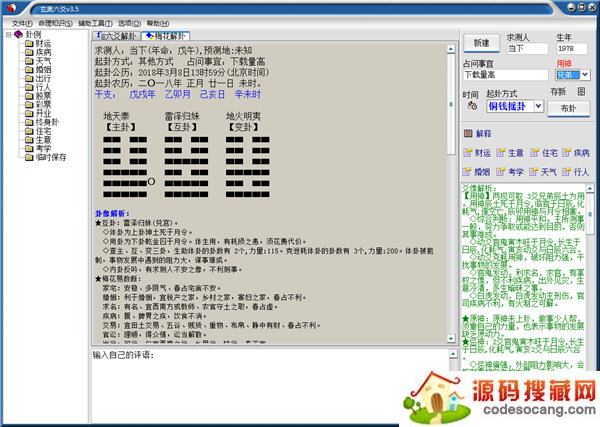Click the green explanation panel scroll up arrow
The width and height of the screenshot is (600, 427).
coord(590,188)
